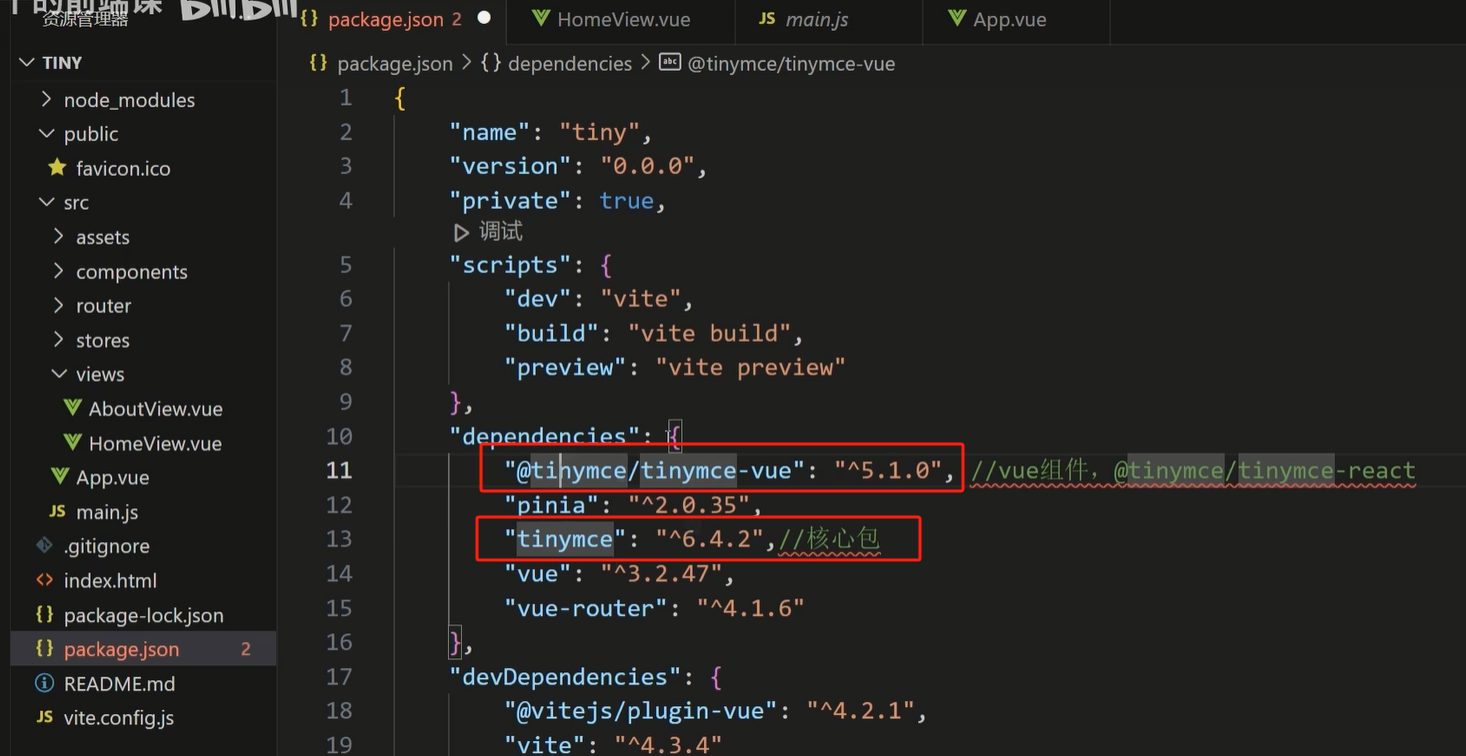Click the unsaved dot on package.json tab

click(484, 19)
